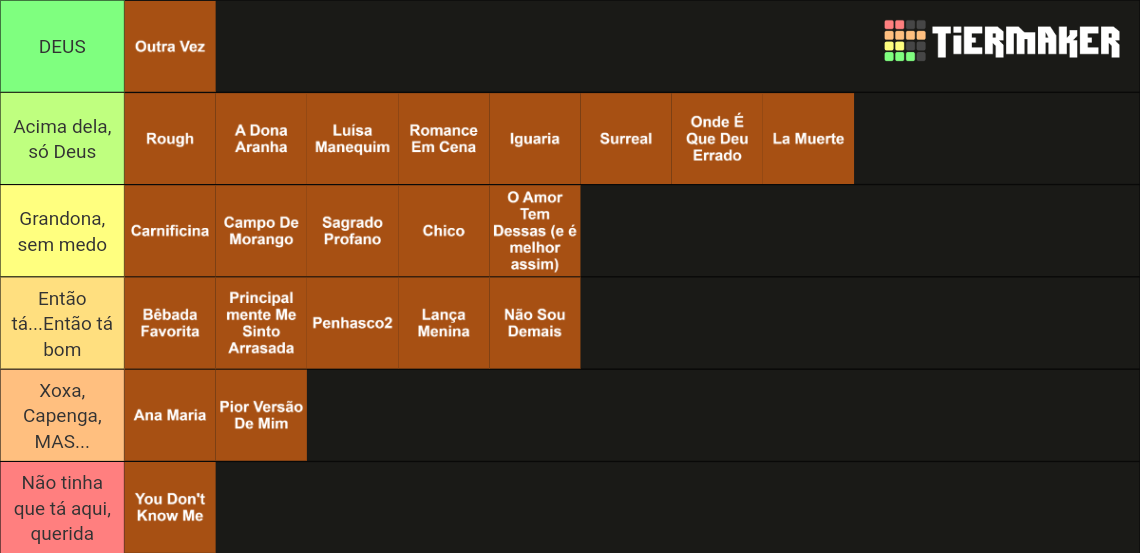The image size is (1140, 553).
Task: Click the Penhasco2 tile
Action: pos(353,323)
